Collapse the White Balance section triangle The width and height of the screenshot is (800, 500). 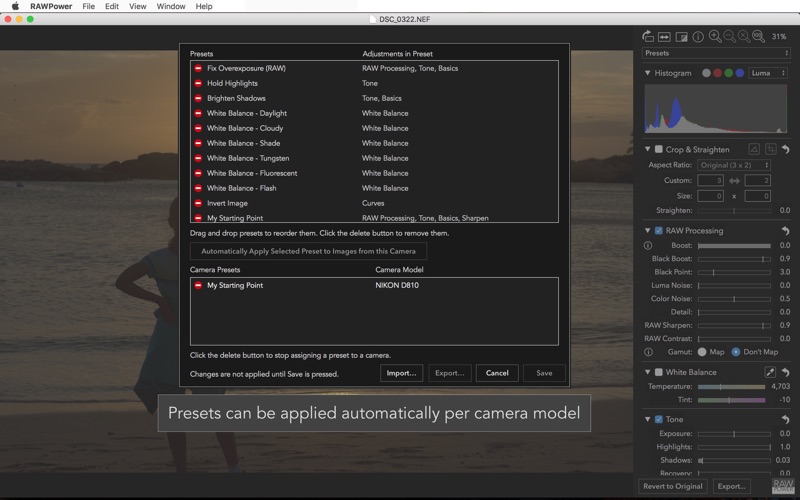point(647,372)
